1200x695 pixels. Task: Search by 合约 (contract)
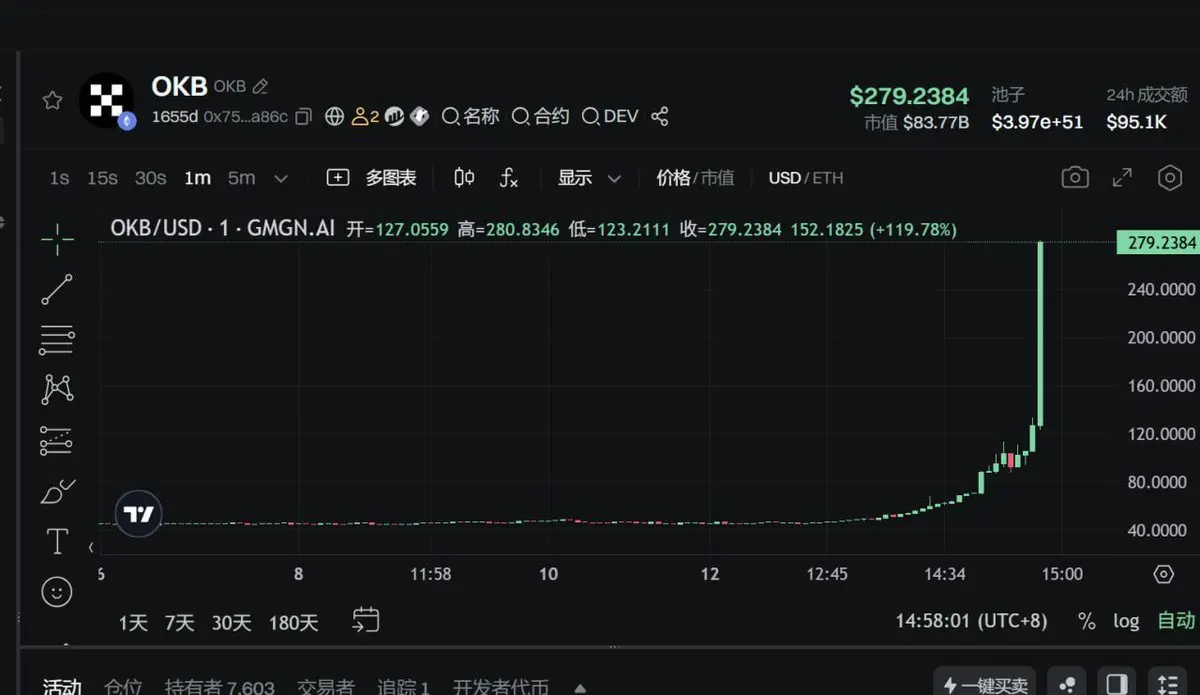pyautogui.click(x=541, y=117)
